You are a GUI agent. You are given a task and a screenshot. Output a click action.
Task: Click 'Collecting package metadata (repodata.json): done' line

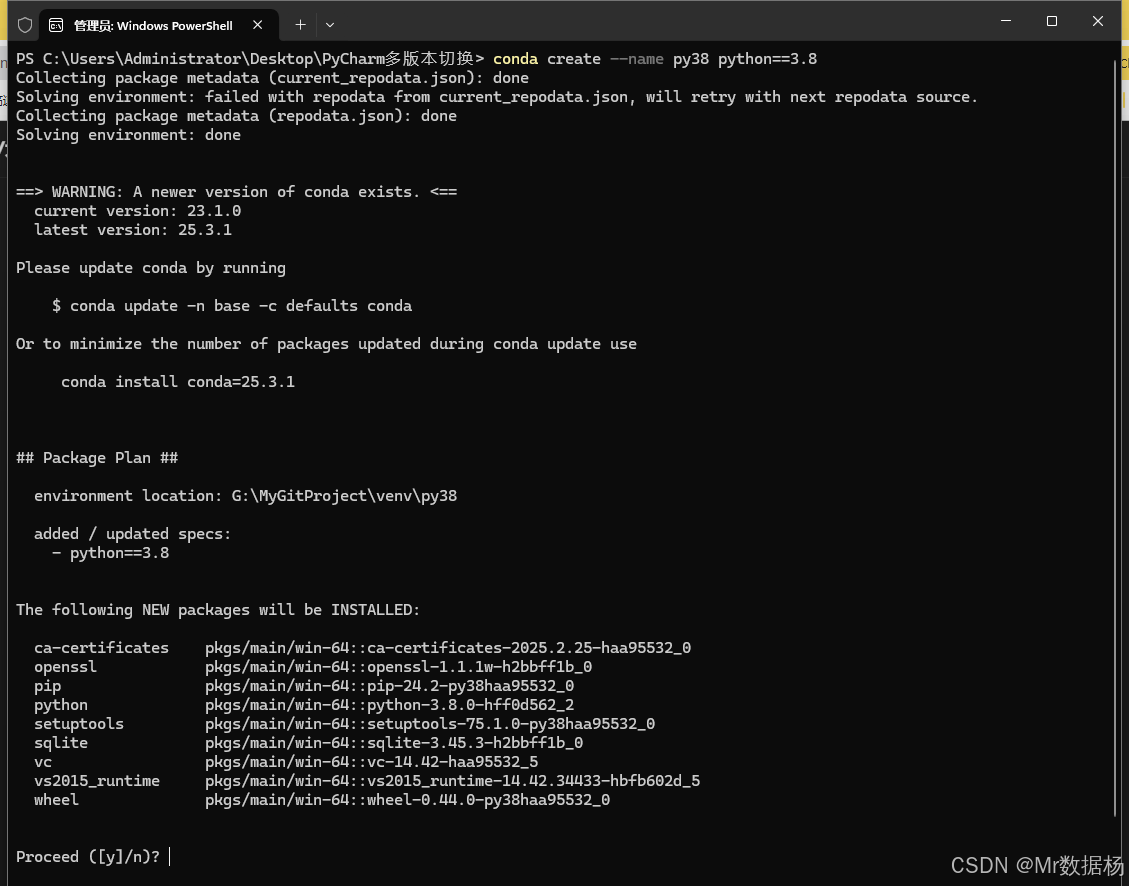(236, 116)
